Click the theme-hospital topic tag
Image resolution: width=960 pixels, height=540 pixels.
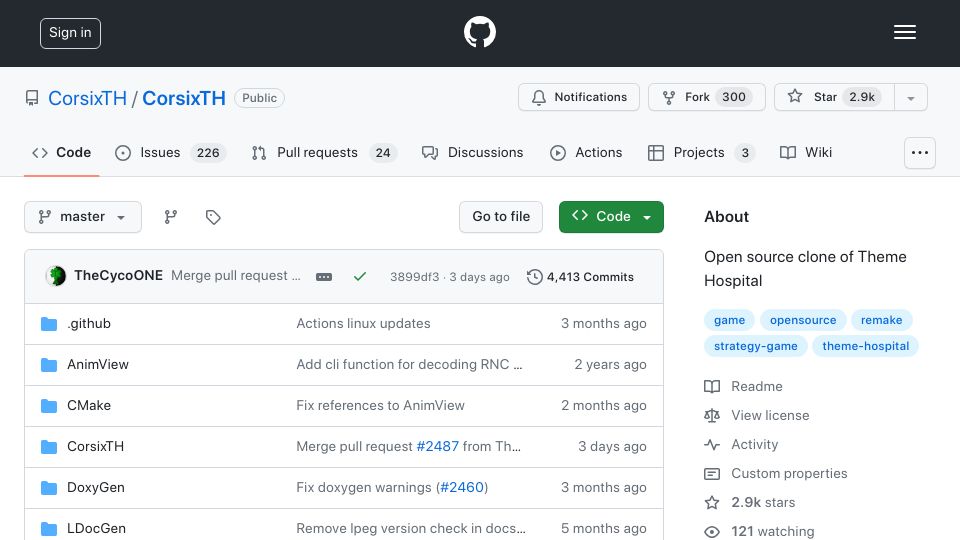[865, 346]
